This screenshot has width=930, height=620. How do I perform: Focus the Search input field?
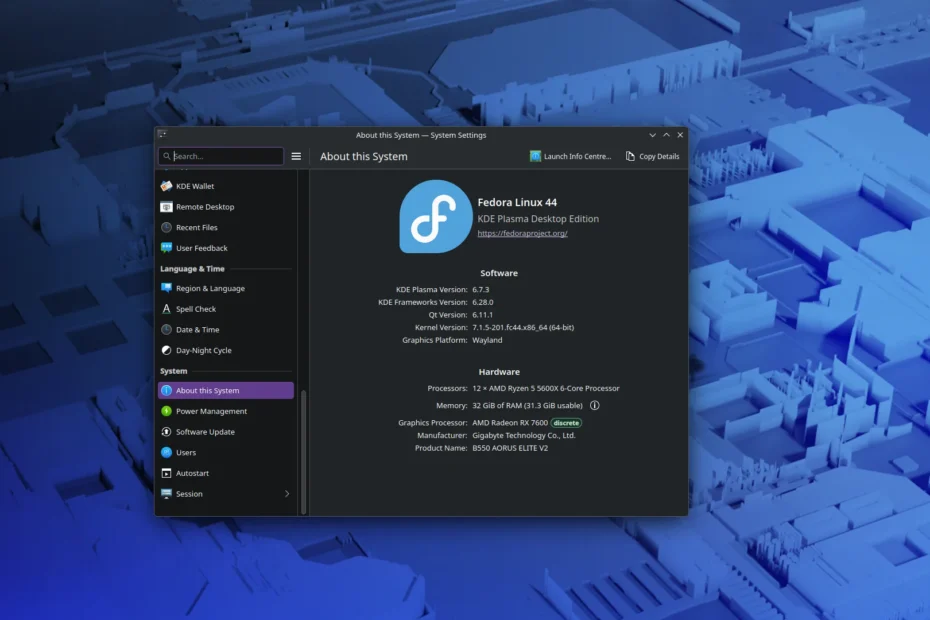click(x=221, y=156)
